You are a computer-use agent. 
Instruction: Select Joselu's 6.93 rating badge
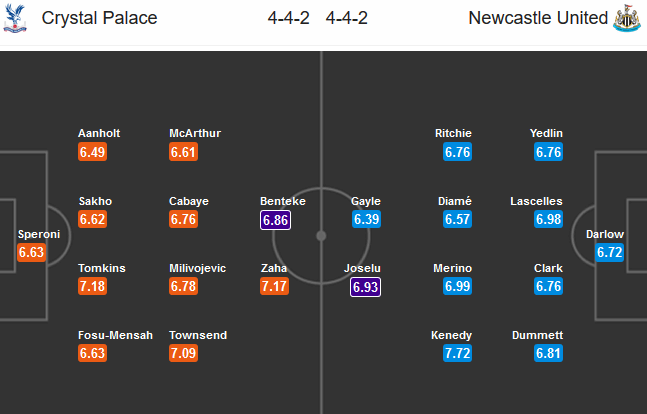click(x=366, y=288)
